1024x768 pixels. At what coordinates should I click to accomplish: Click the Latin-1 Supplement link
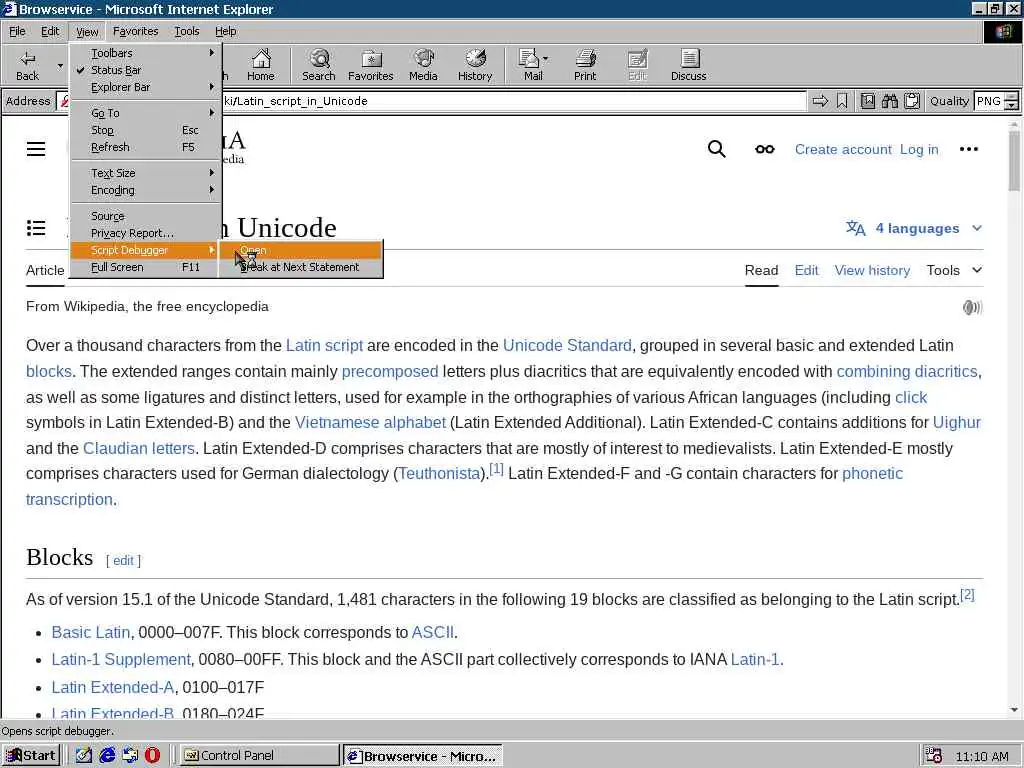[121, 660]
